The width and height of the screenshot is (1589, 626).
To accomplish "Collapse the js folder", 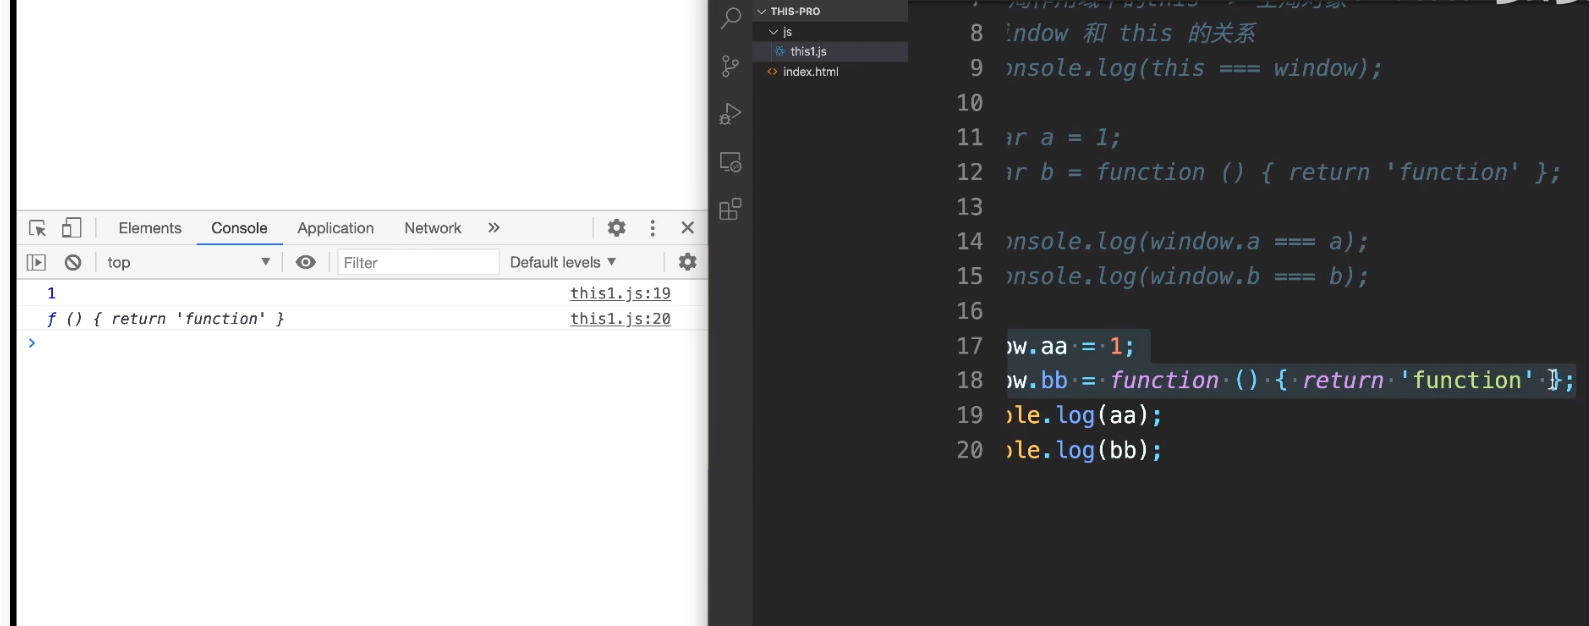I will tap(830, 32).
